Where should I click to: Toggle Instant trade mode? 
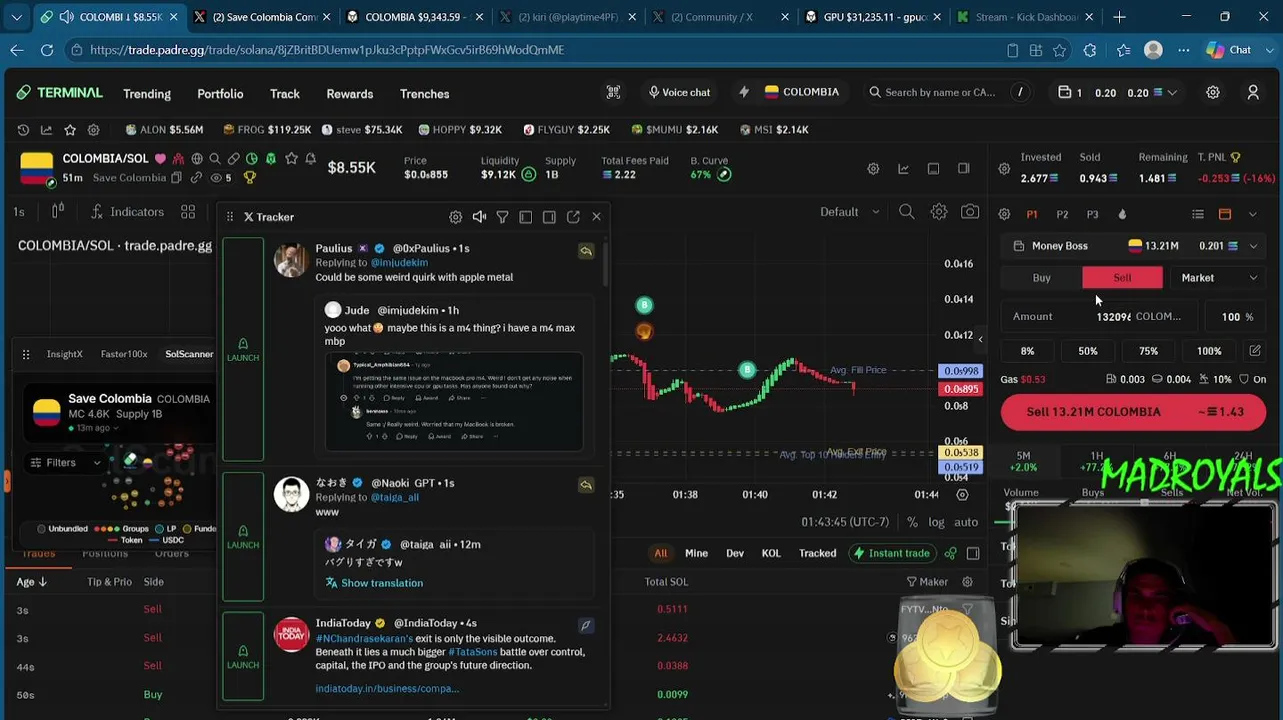(890, 553)
